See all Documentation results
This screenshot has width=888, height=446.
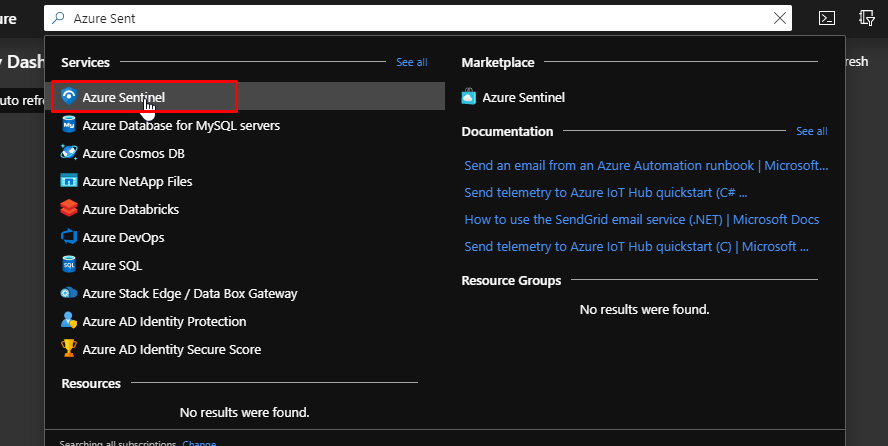pos(811,131)
